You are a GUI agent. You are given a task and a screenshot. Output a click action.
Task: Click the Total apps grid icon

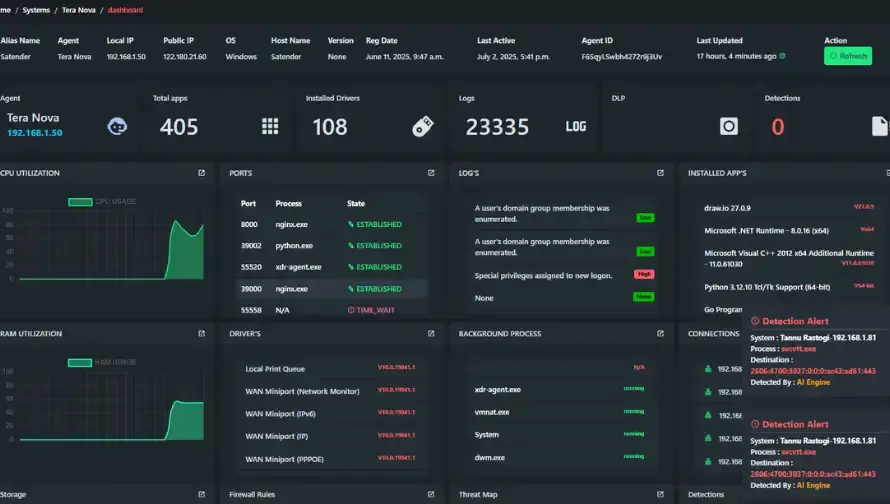(x=270, y=126)
